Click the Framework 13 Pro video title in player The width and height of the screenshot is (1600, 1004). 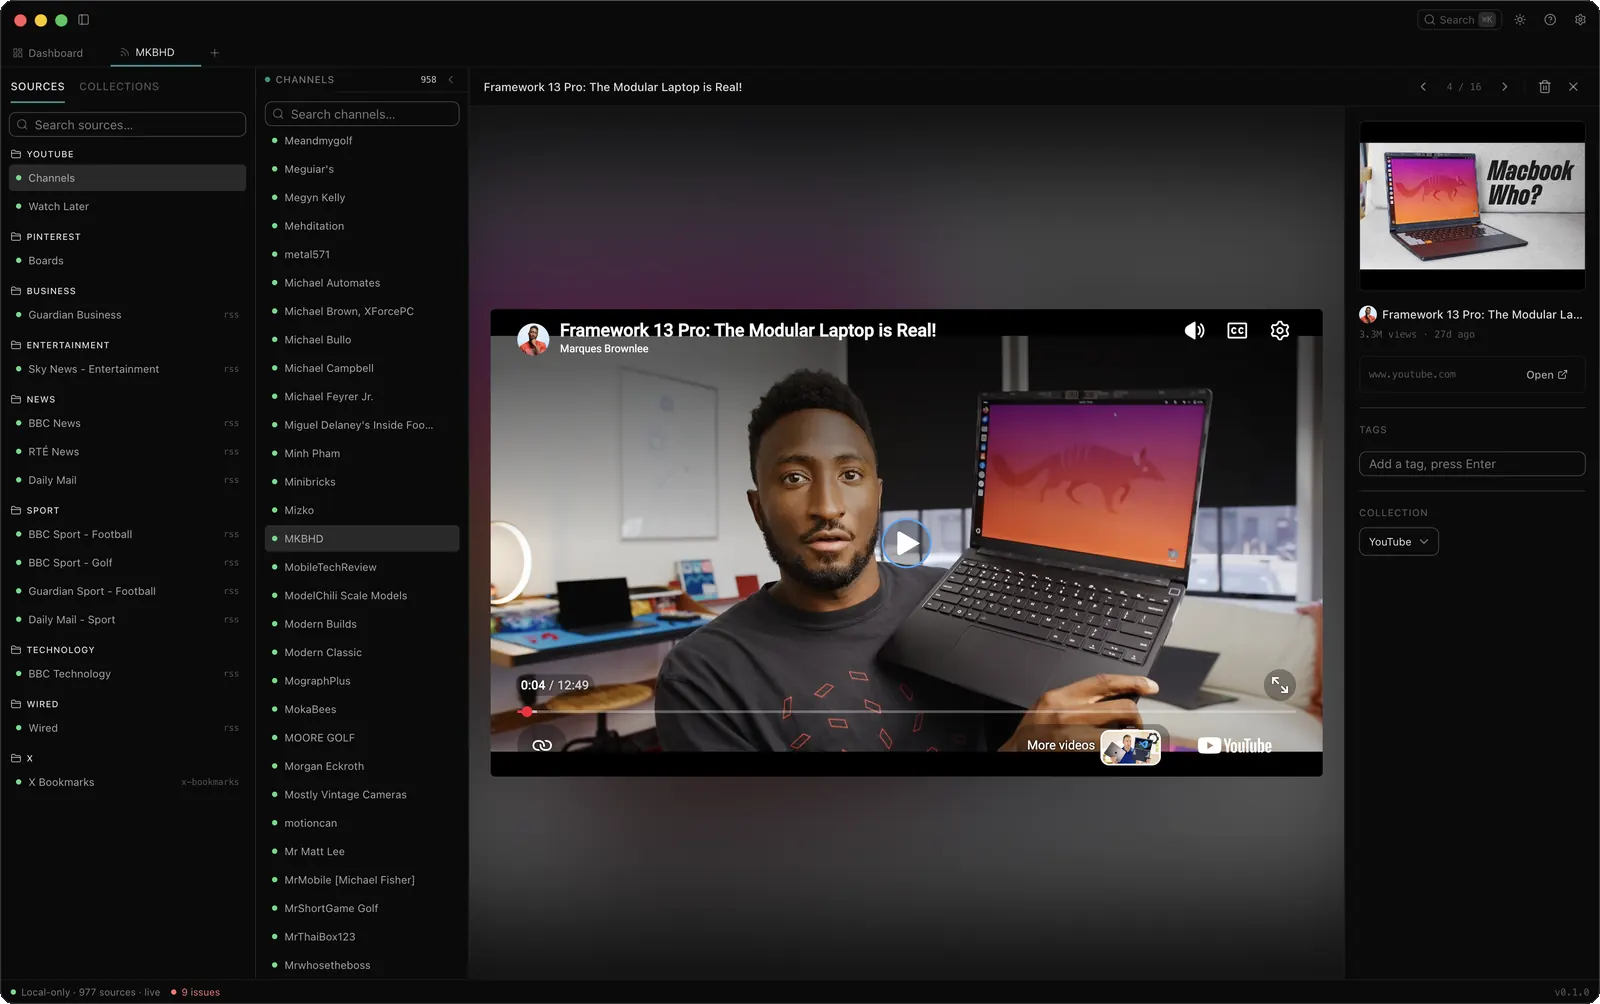[748, 330]
